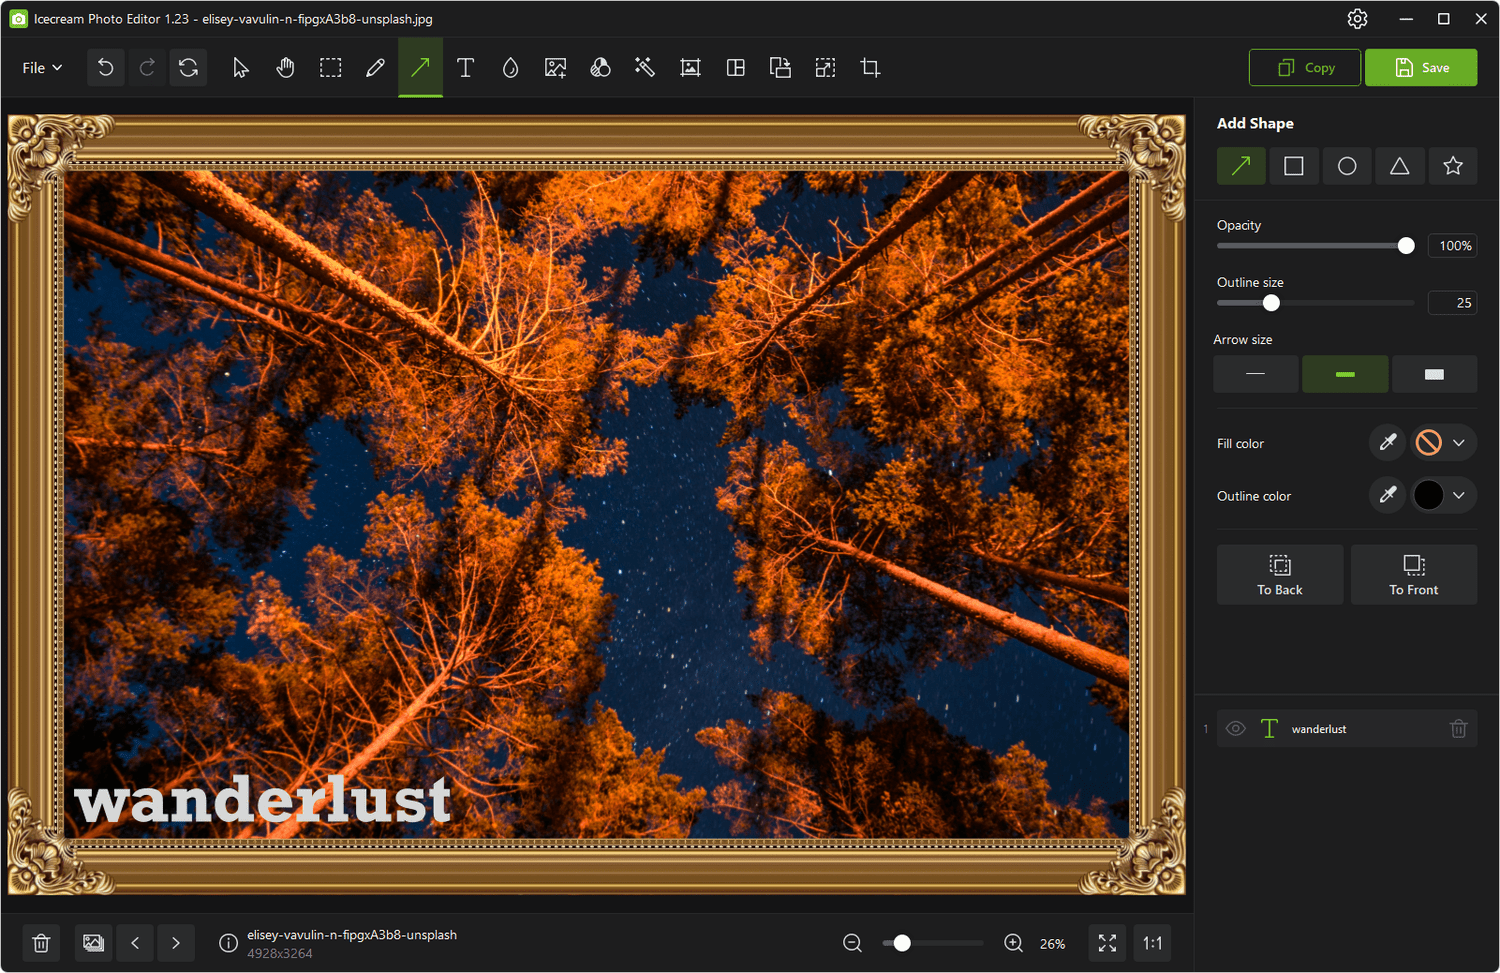Open the Outline color dropdown

pos(1461,495)
